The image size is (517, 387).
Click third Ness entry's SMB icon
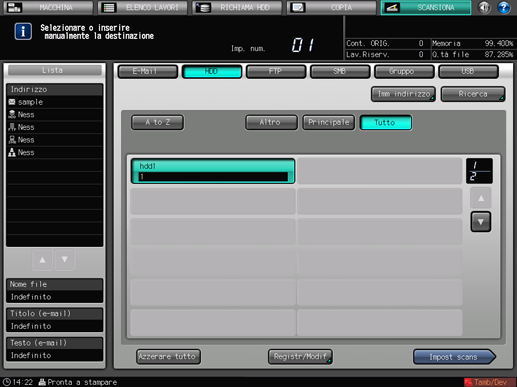pyautogui.click(x=12, y=140)
